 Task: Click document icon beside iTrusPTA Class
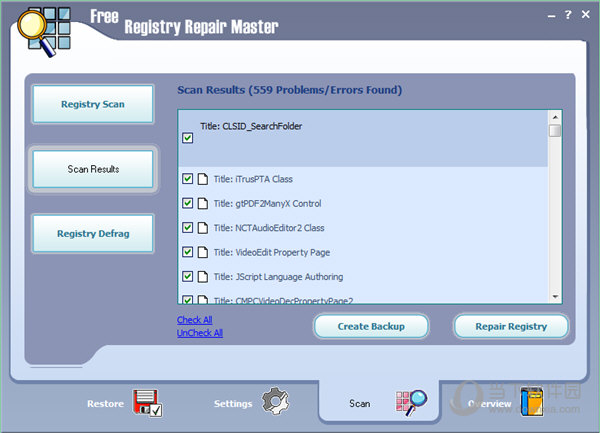[203, 179]
